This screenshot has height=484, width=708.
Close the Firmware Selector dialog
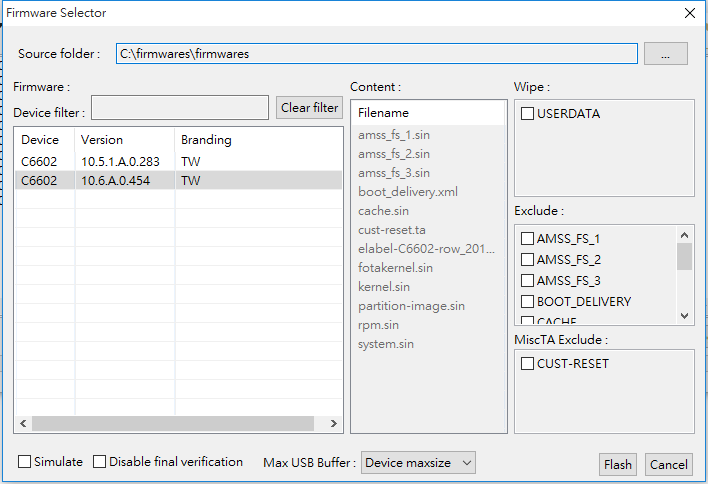click(x=689, y=13)
